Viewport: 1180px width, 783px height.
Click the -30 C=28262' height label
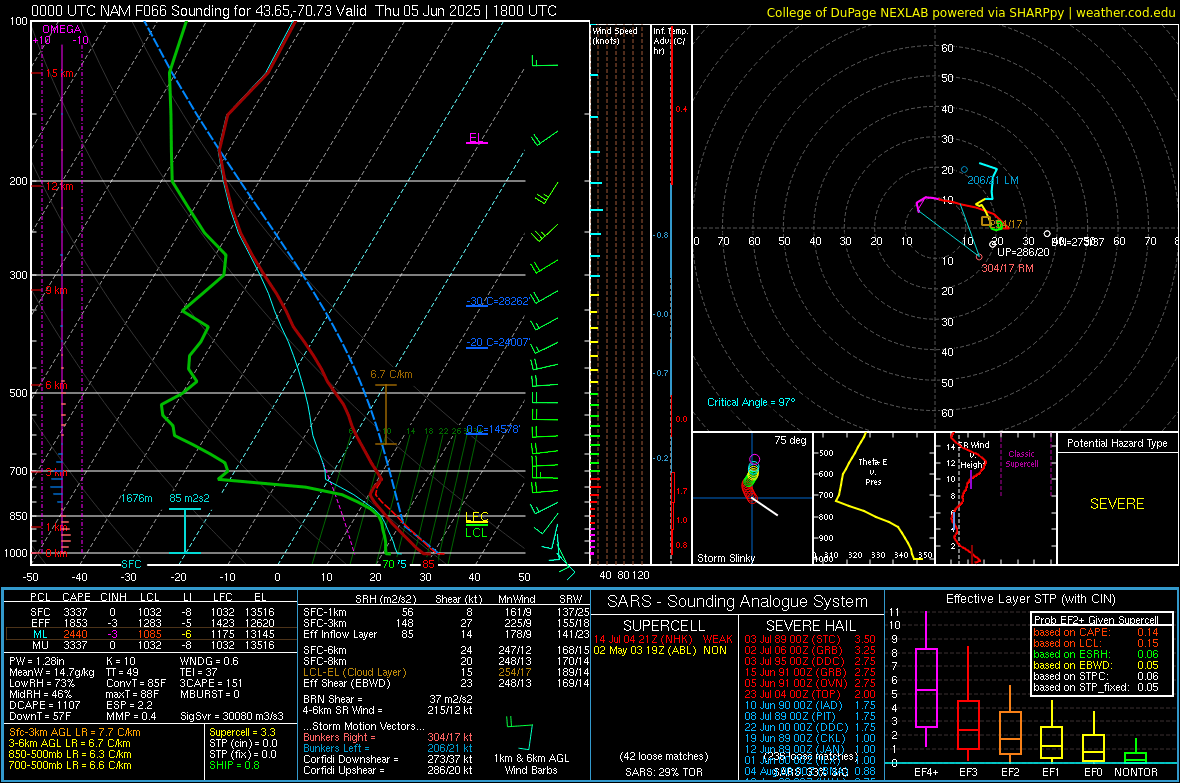tap(498, 301)
